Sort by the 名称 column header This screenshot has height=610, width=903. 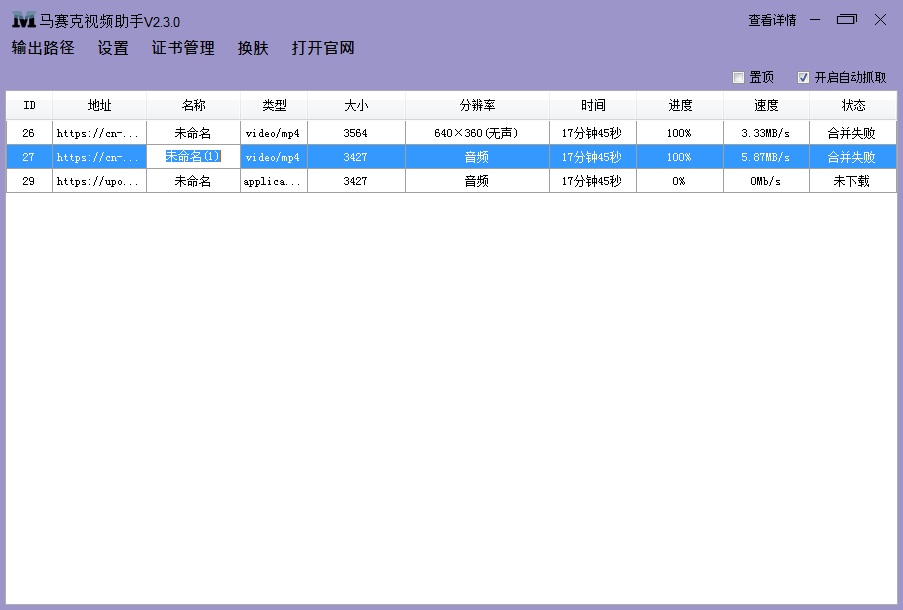pyautogui.click(x=194, y=105)
